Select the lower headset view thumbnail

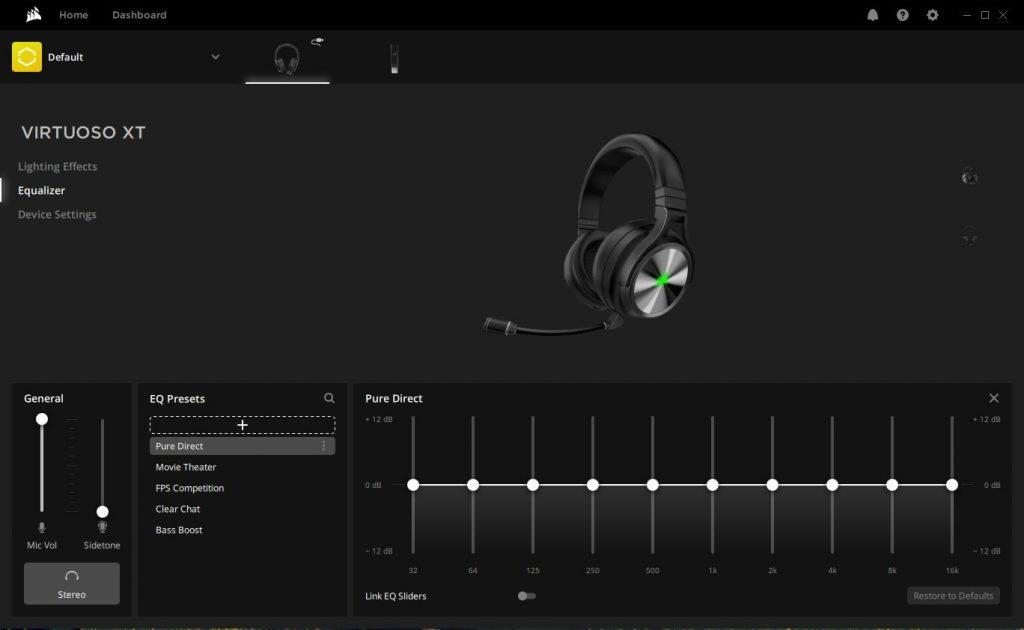point(970,236)
